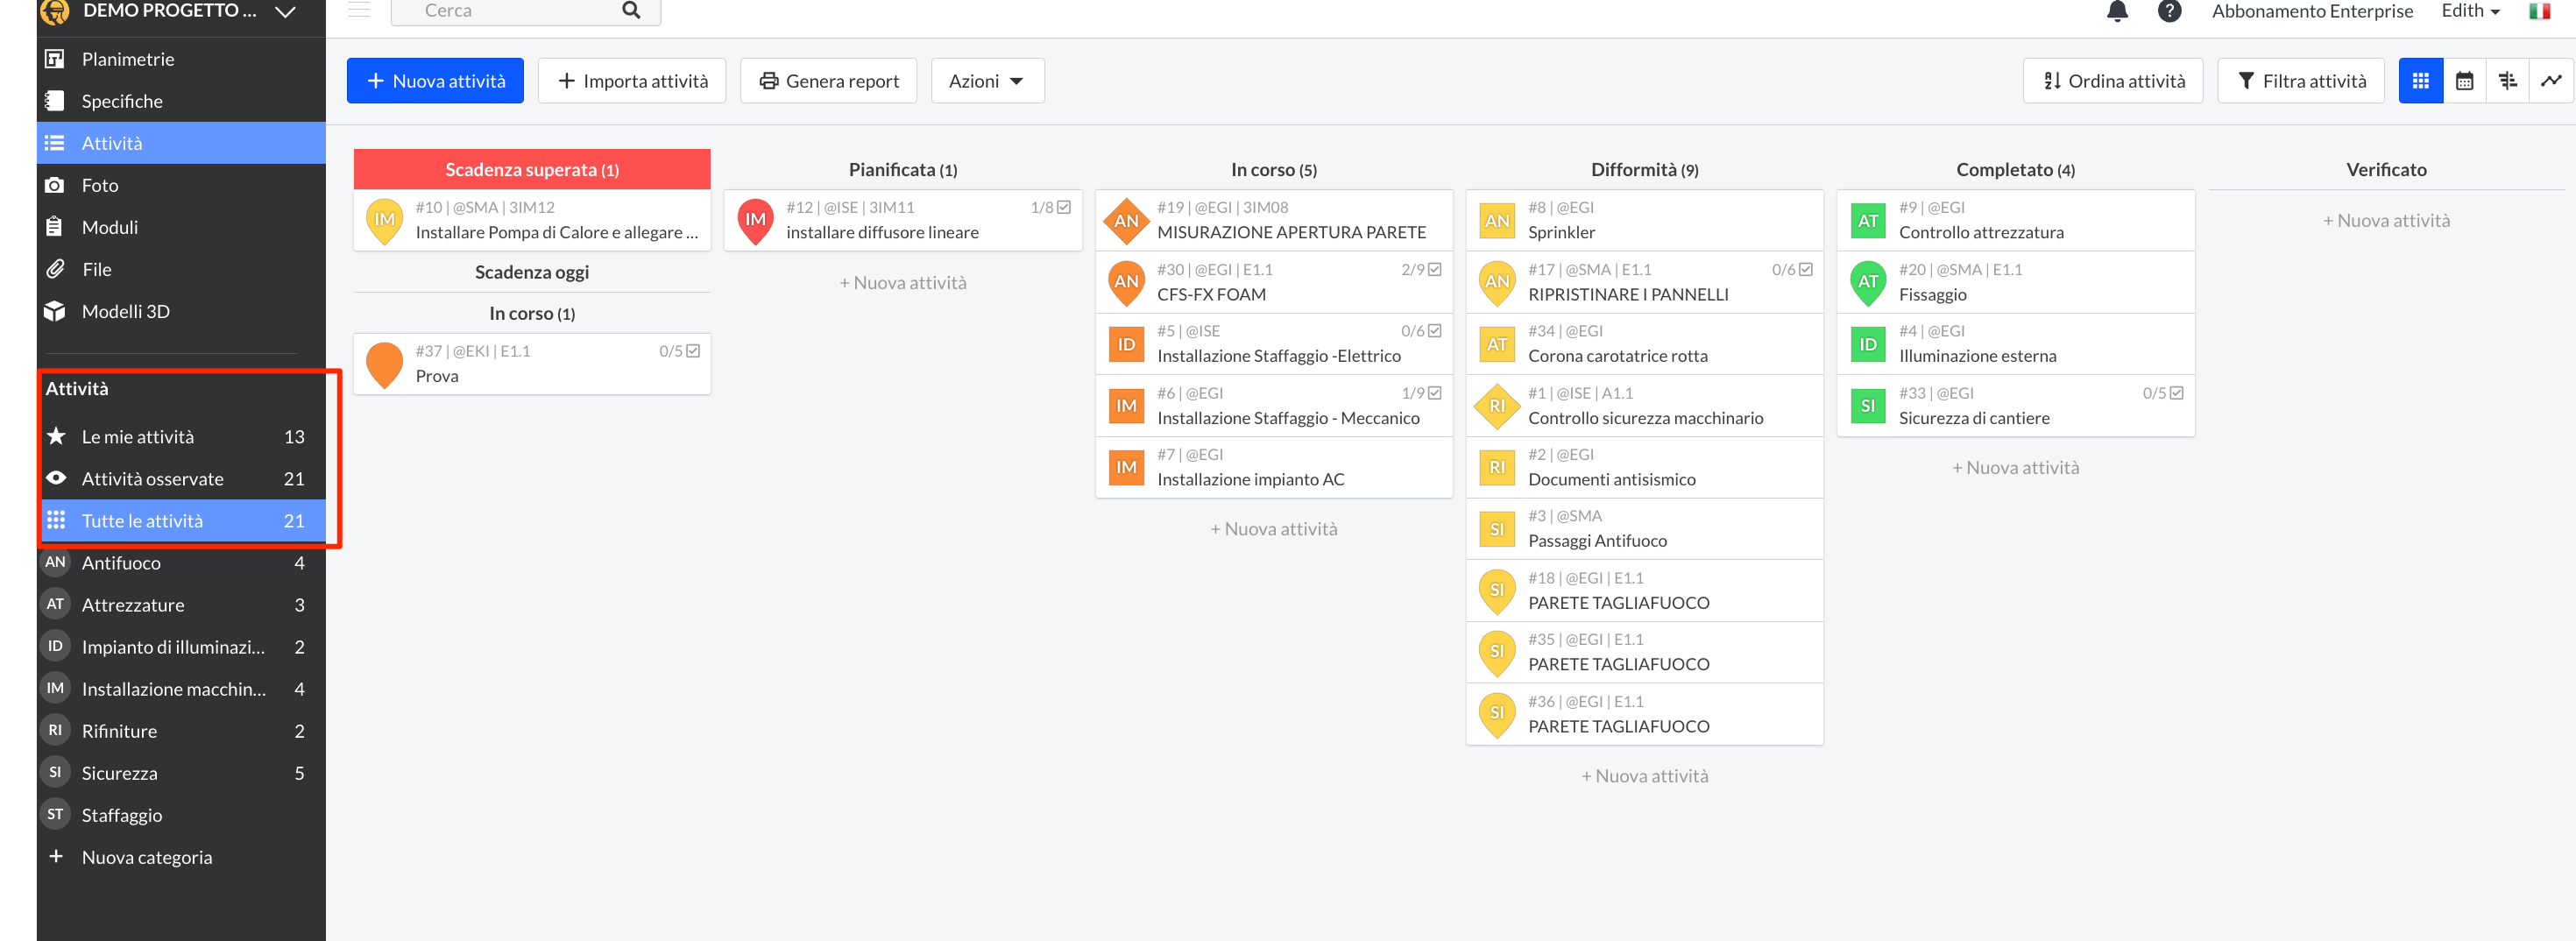Open the notifications bell

click(2117, 11)
